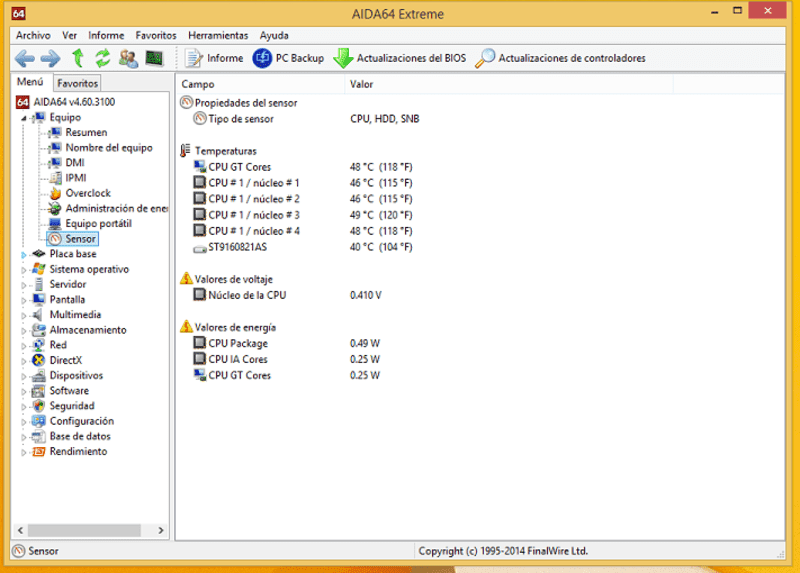Click the Valores de voltaje warning icon
The width and height of the screenshot is (800, 573).
pyautogui.click(x=186, y=279)
